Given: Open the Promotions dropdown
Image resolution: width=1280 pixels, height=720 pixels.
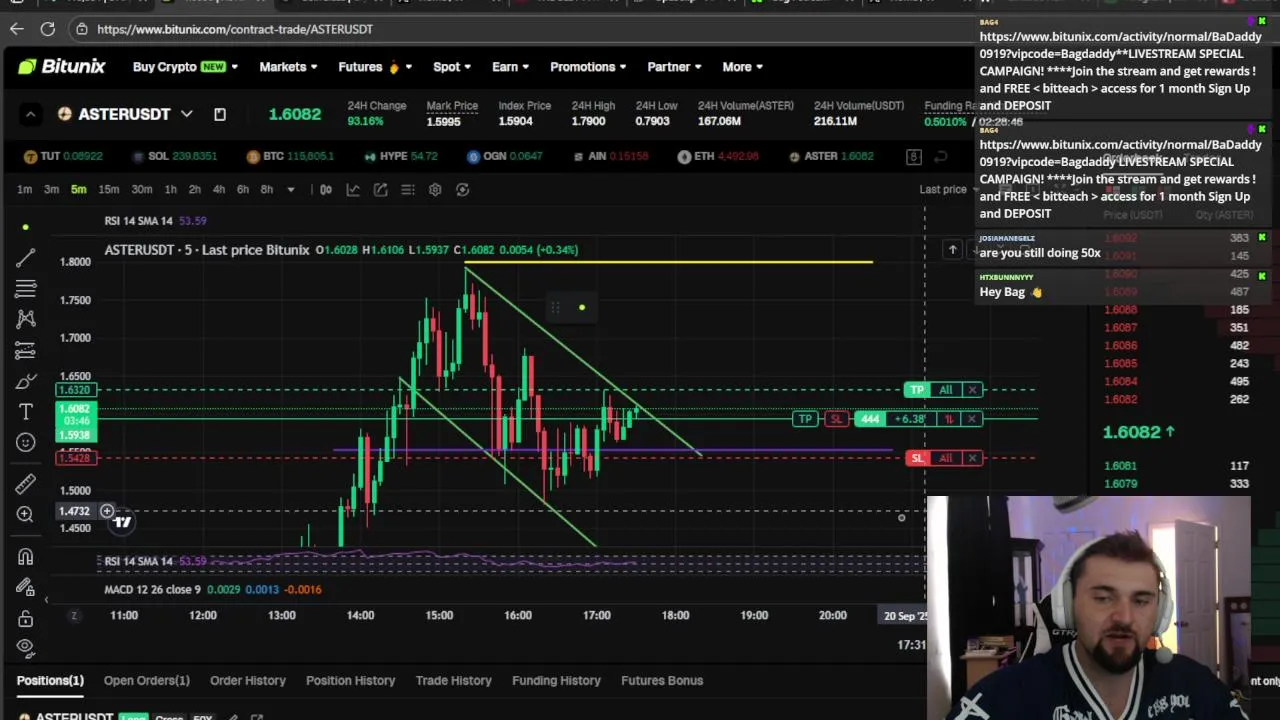Looking at the screenshot, I should 588,67.
